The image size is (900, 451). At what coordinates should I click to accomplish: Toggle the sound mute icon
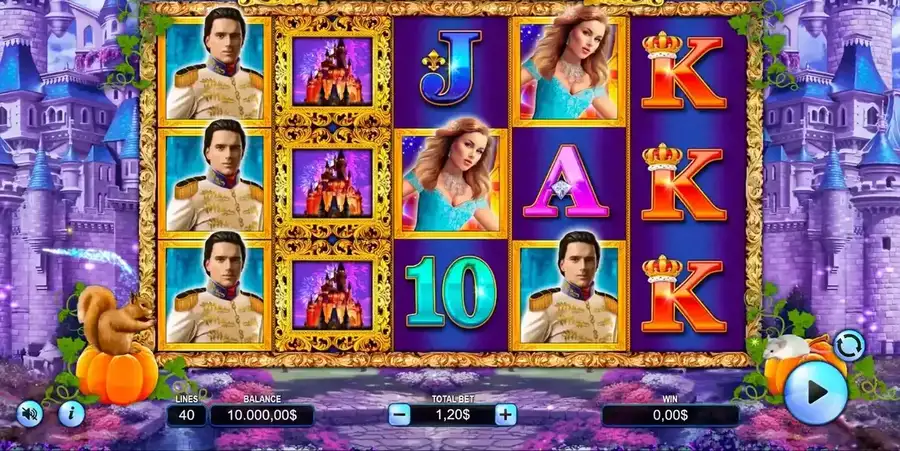(x=29, y=413)
